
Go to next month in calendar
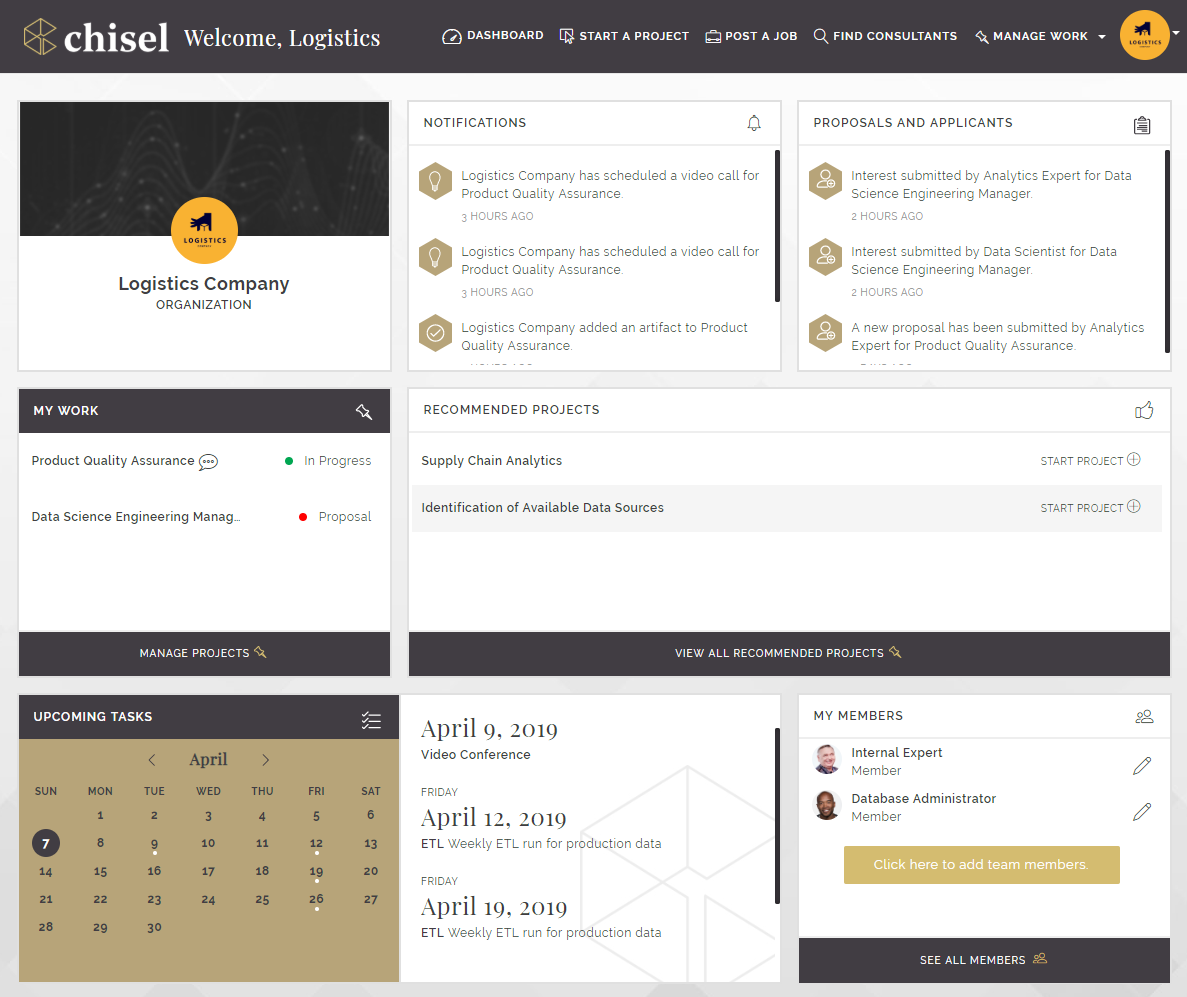(x=265, y=760)
